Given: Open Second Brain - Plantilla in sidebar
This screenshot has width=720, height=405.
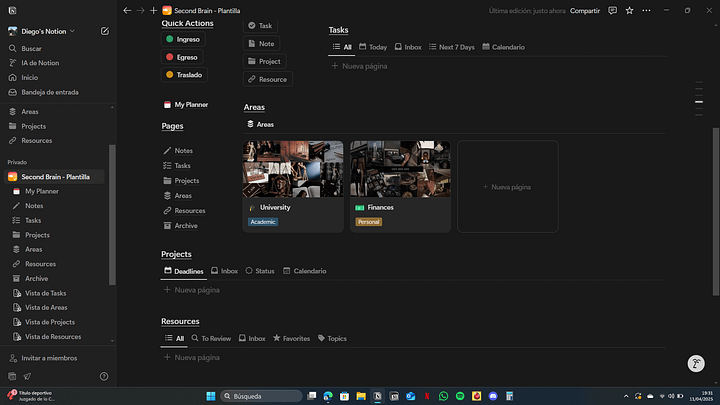Looking at the screenshot, I should 54,177.
